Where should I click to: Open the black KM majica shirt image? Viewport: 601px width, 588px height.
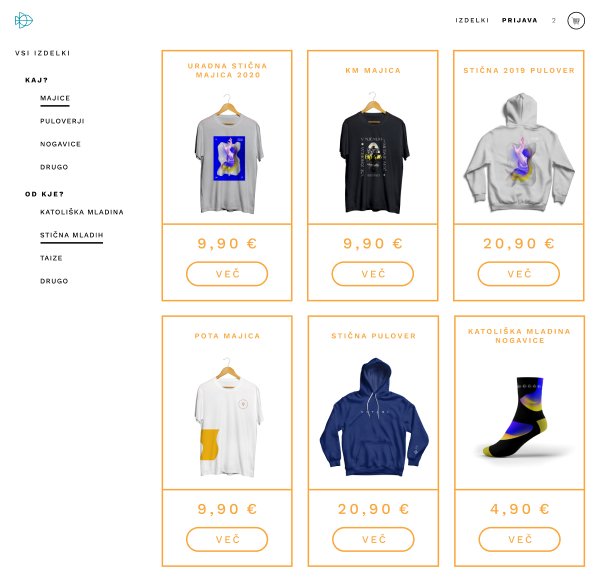[374, 153]
